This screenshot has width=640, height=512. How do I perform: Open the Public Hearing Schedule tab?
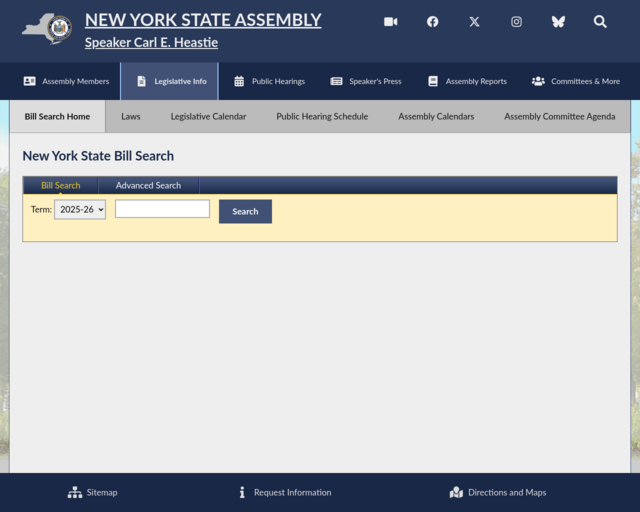coord(322,116)
